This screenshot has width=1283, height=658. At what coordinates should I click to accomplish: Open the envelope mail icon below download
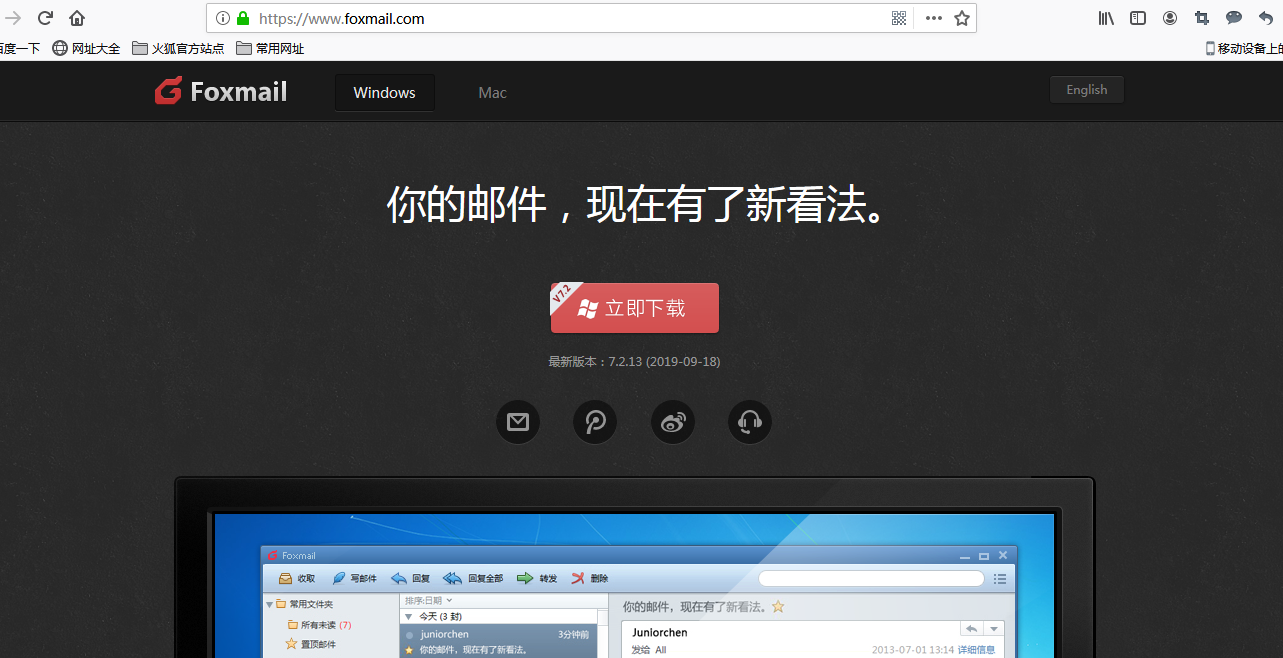coord(518,422)
